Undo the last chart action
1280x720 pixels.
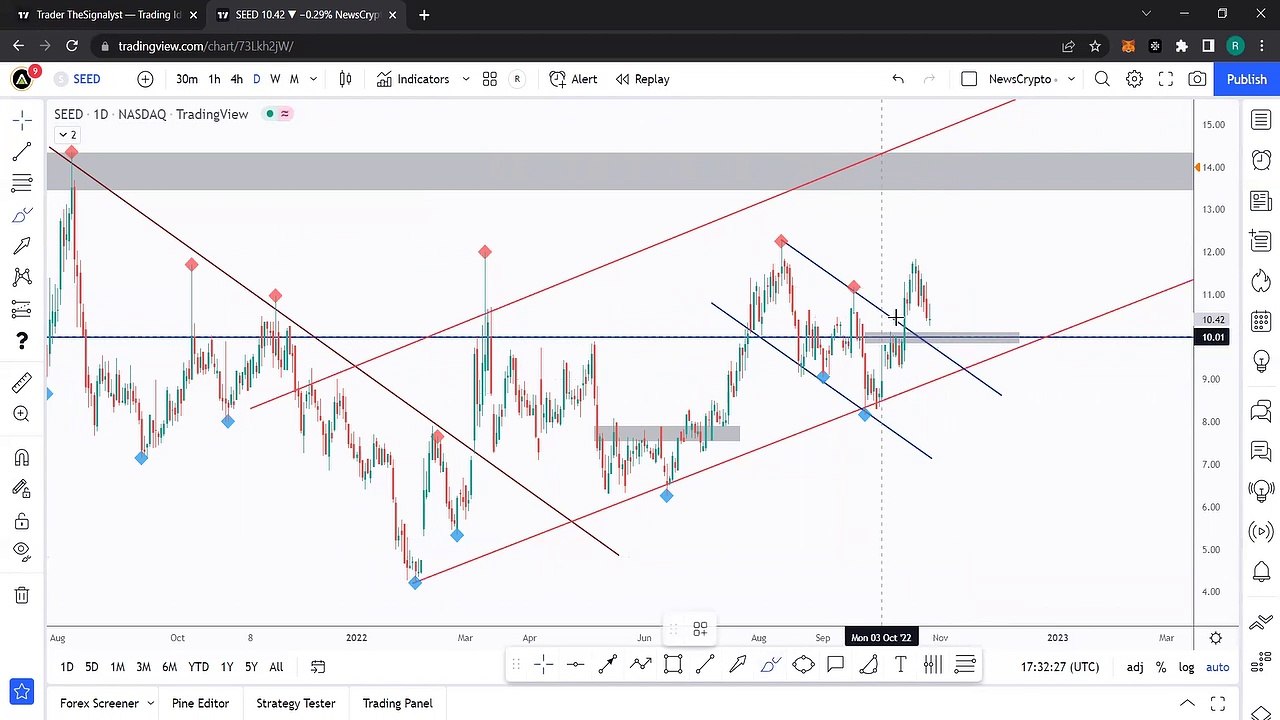[898, 79]
